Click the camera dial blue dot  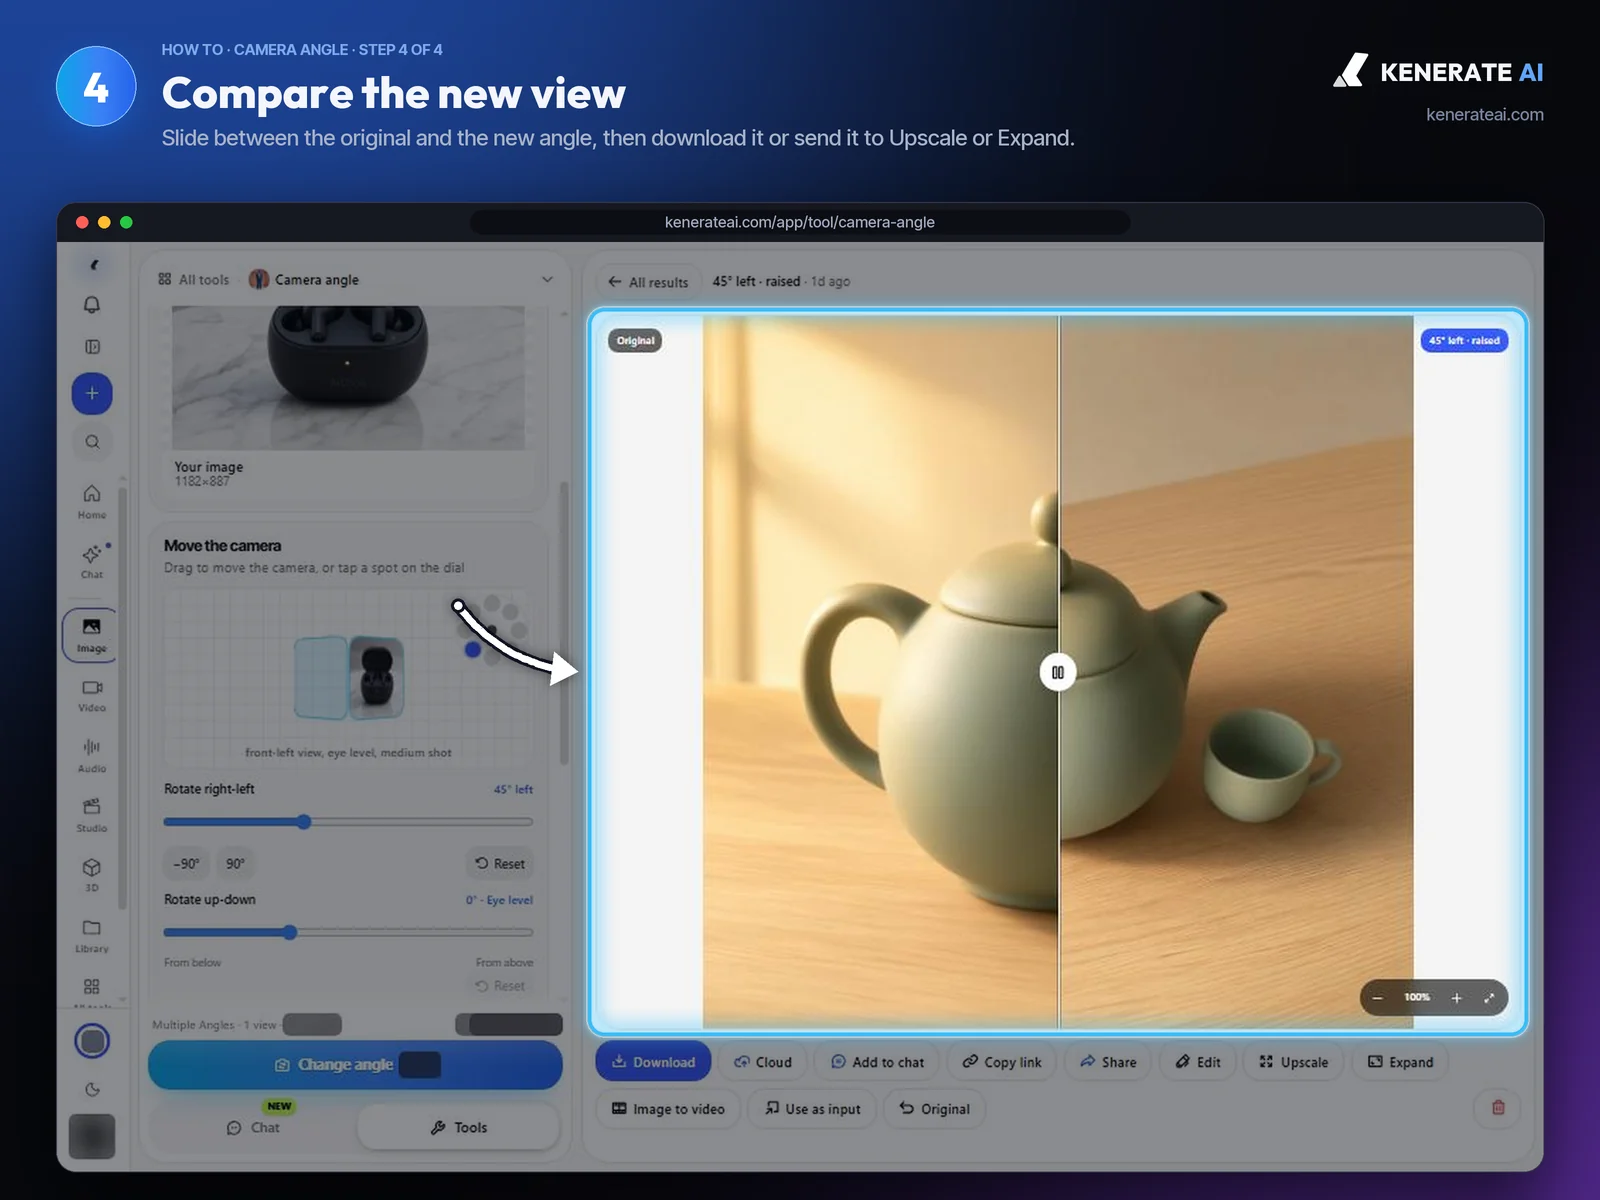(x=473, y=650)
